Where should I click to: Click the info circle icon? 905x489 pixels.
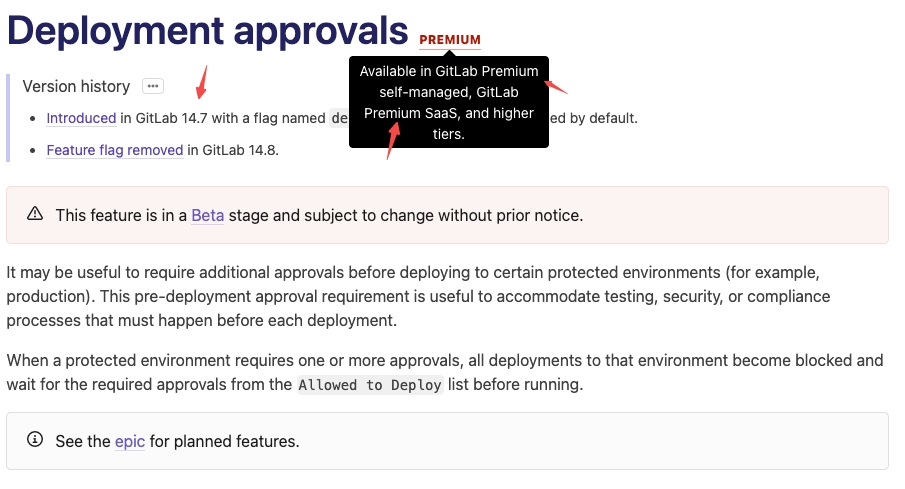click(35, 440)
